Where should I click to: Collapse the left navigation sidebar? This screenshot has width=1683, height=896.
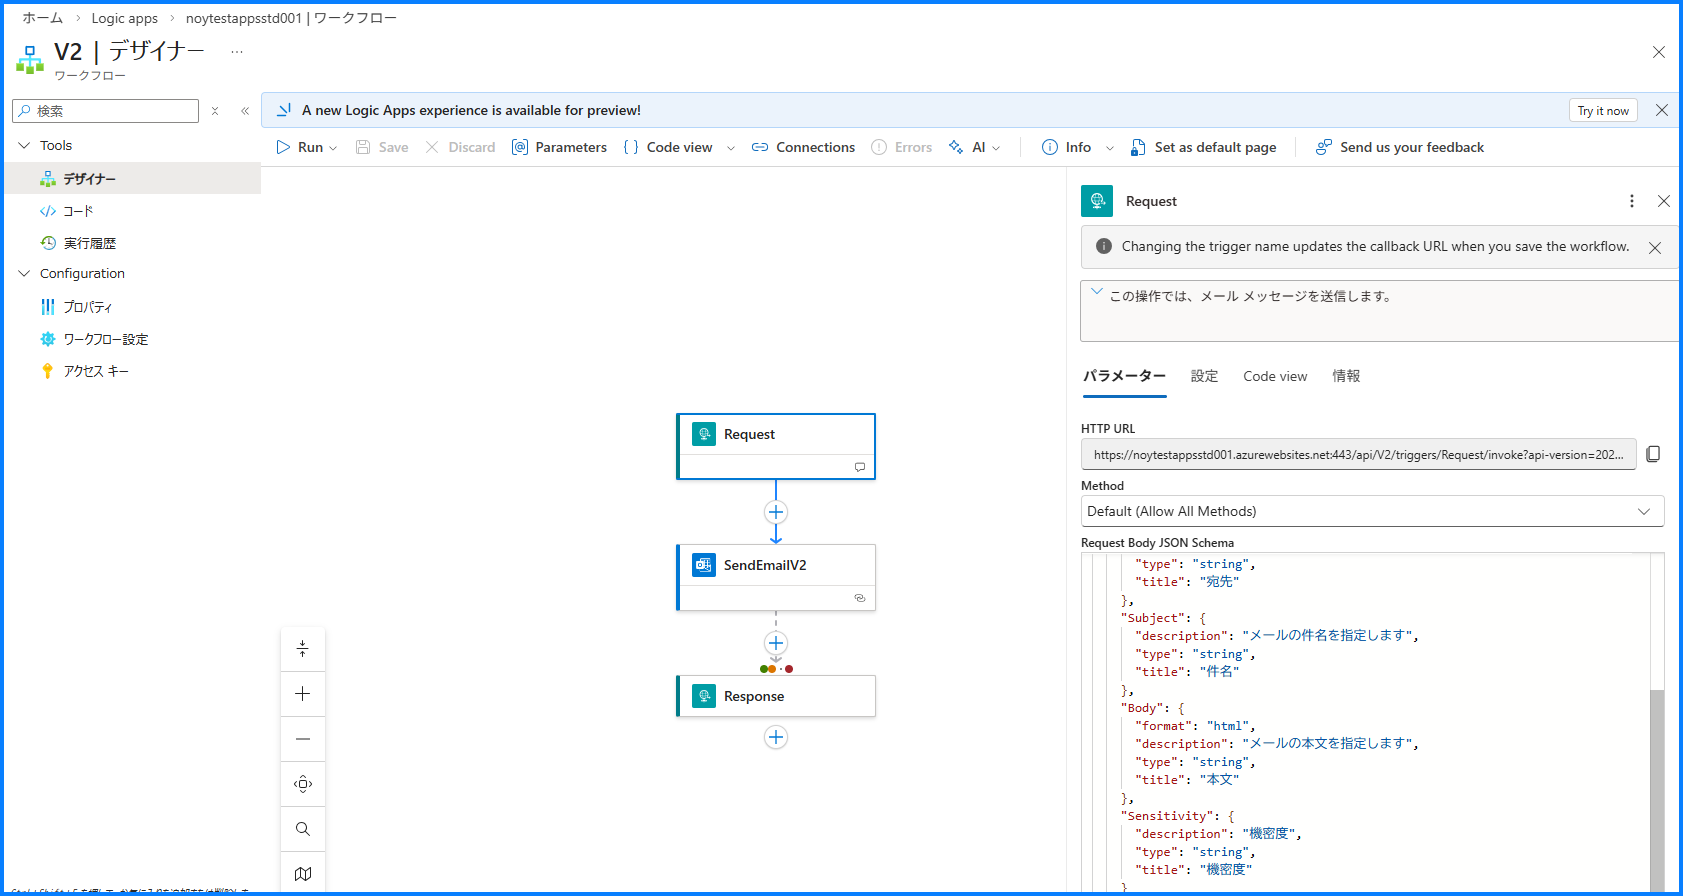(245, 111)
